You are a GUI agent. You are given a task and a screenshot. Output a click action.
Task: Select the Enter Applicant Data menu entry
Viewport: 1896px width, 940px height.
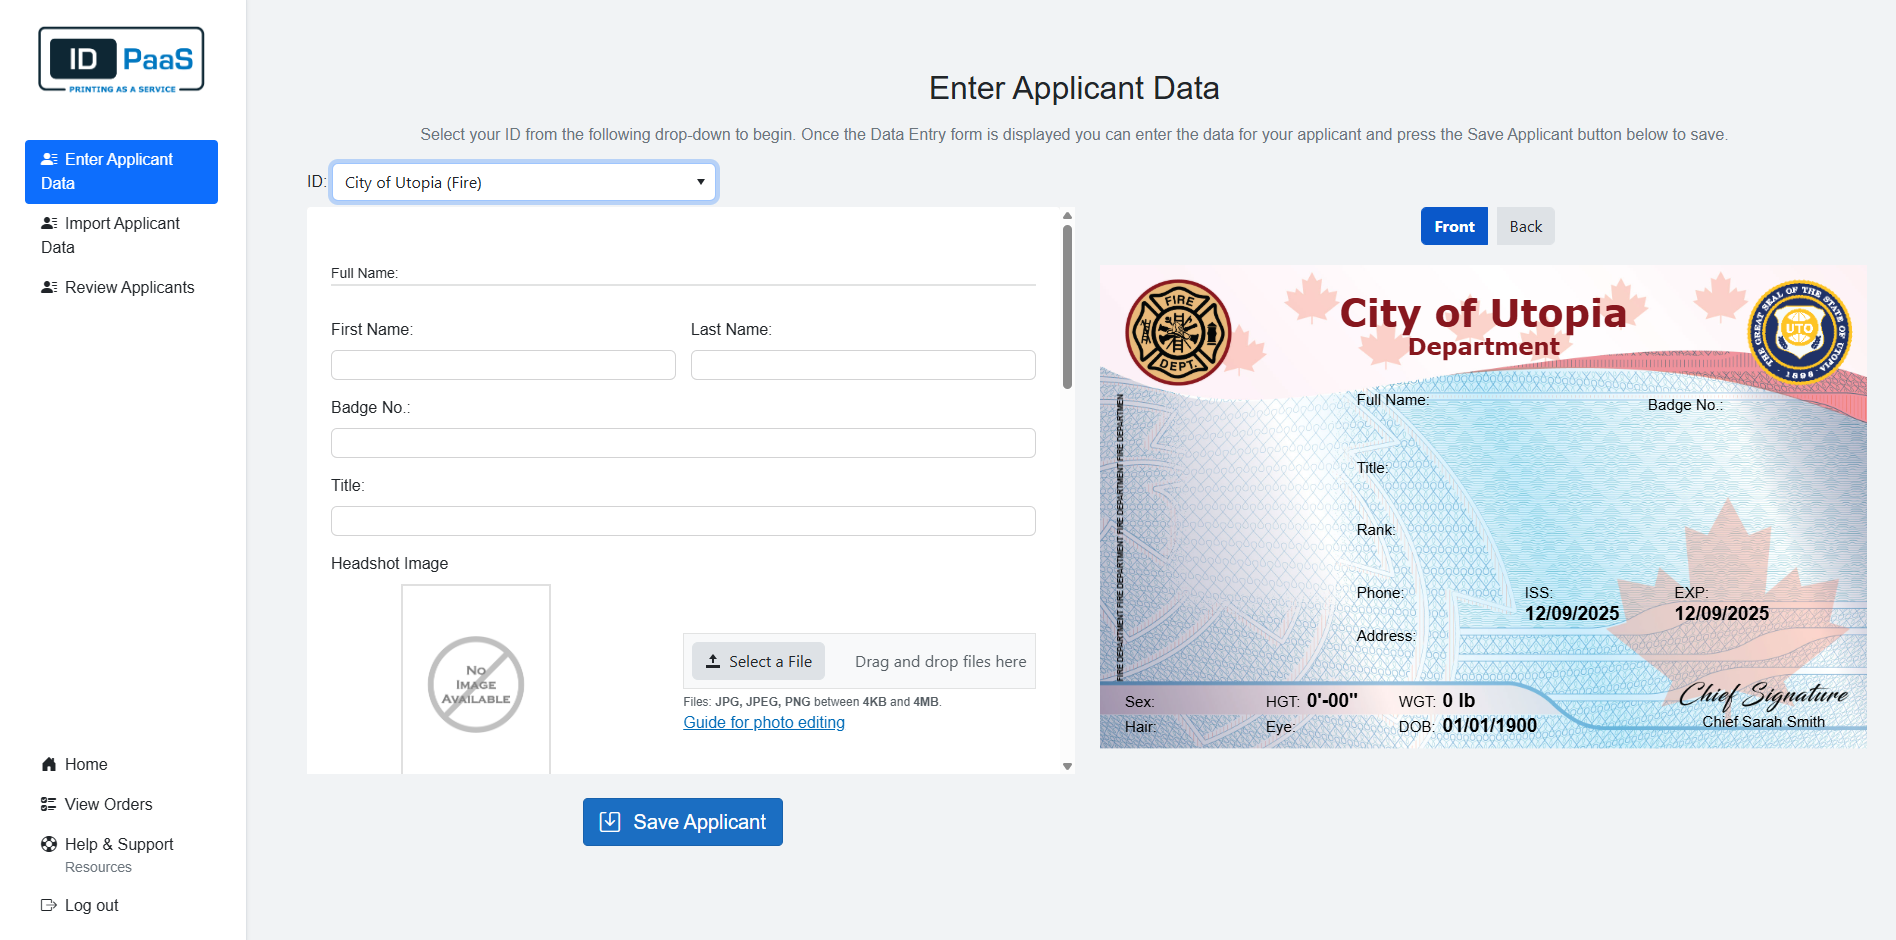[119, 171]
